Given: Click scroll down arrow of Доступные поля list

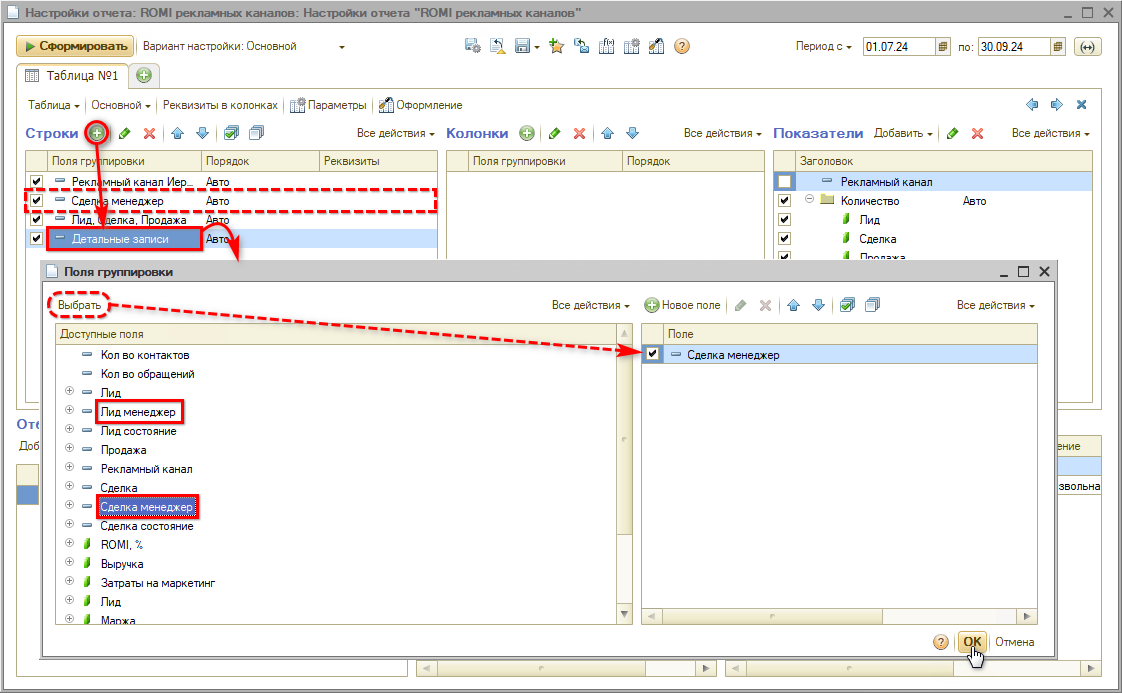Looking at the screenshot, I should (625, 614).
